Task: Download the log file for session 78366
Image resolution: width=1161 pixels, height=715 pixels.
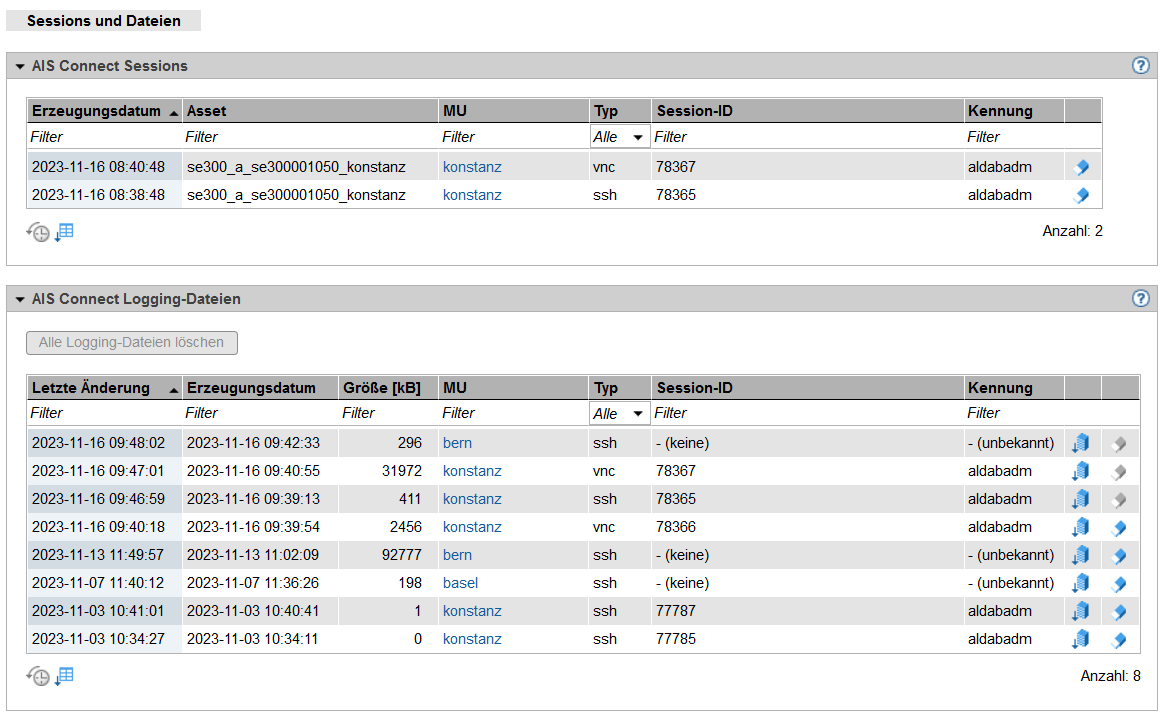Action: point(1081,527)
